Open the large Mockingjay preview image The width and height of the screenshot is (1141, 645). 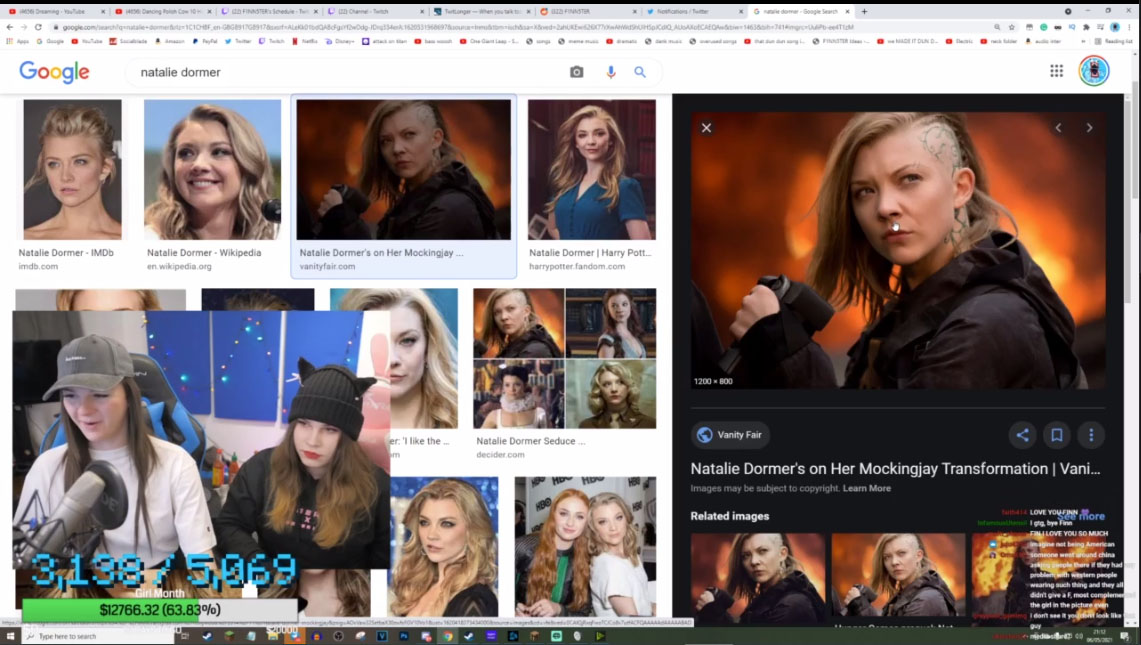pyautogui.click(x=898, y=250)
